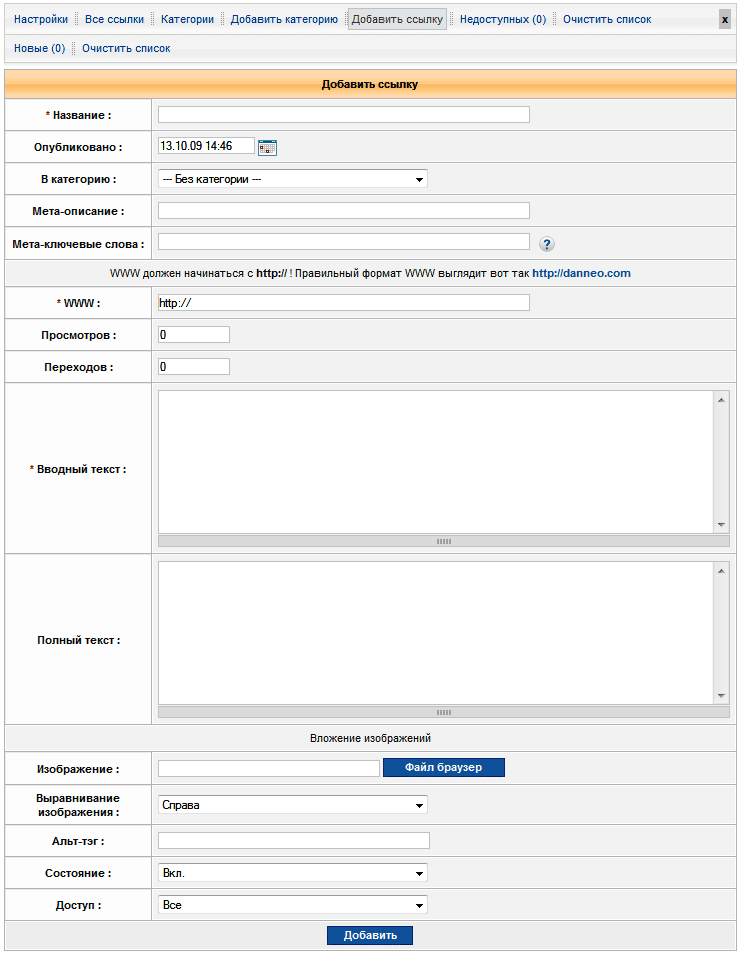742x956 pixels.
Task: Follow the http://danneo.com link
Action: click(581, 273)
